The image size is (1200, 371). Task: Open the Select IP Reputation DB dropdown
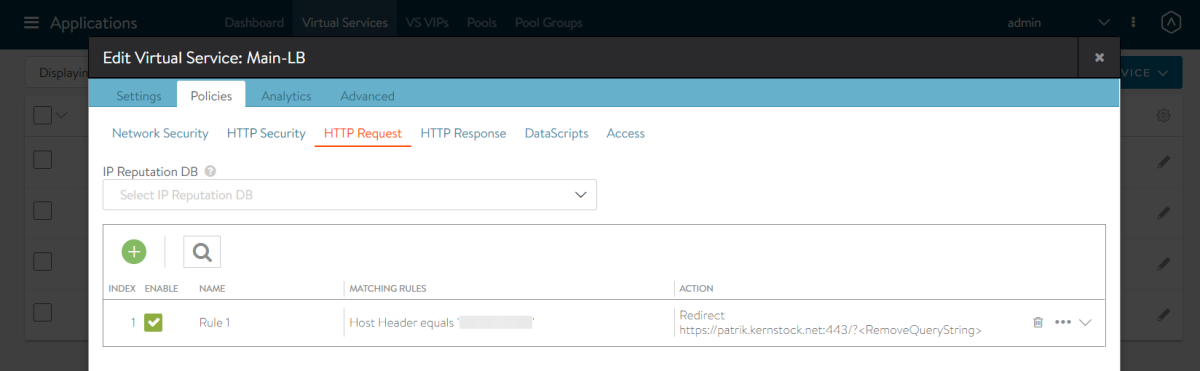click(350, 195)
